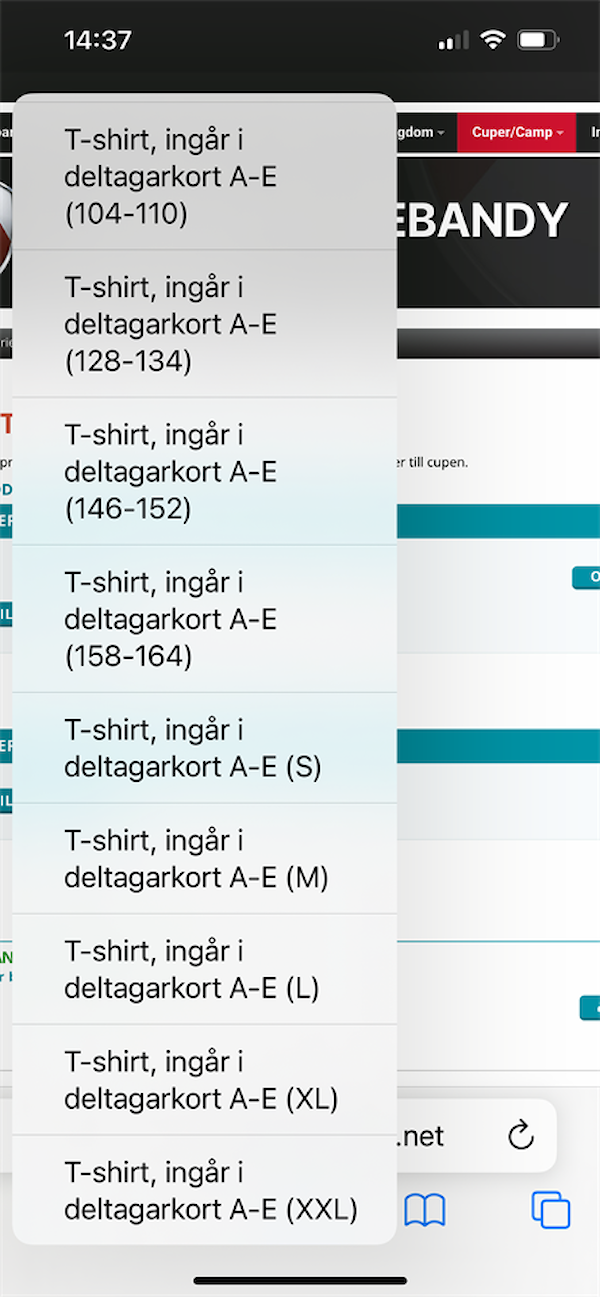Select T-shirt size (158-164) option
This screenshot has width=600, height=1297.
point(204,619)
